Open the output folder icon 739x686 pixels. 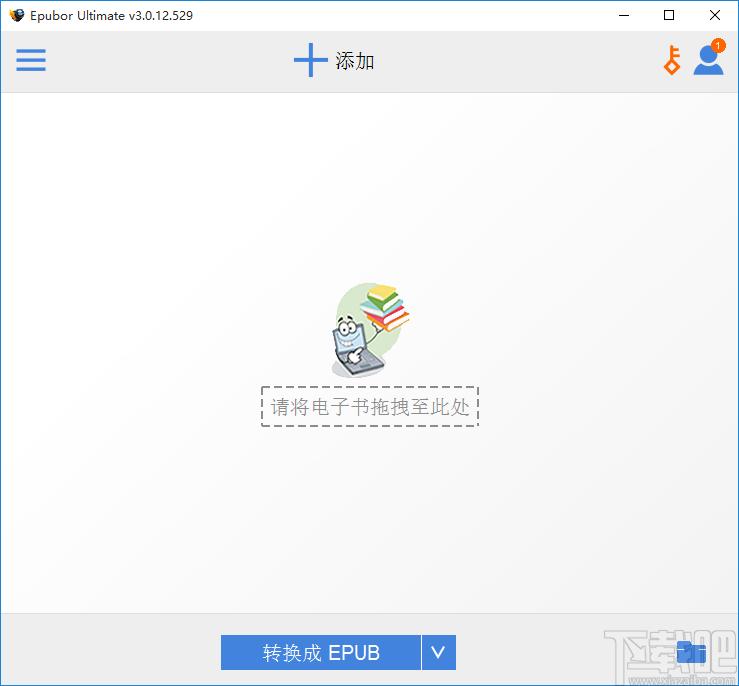click(x=691, y=653)
